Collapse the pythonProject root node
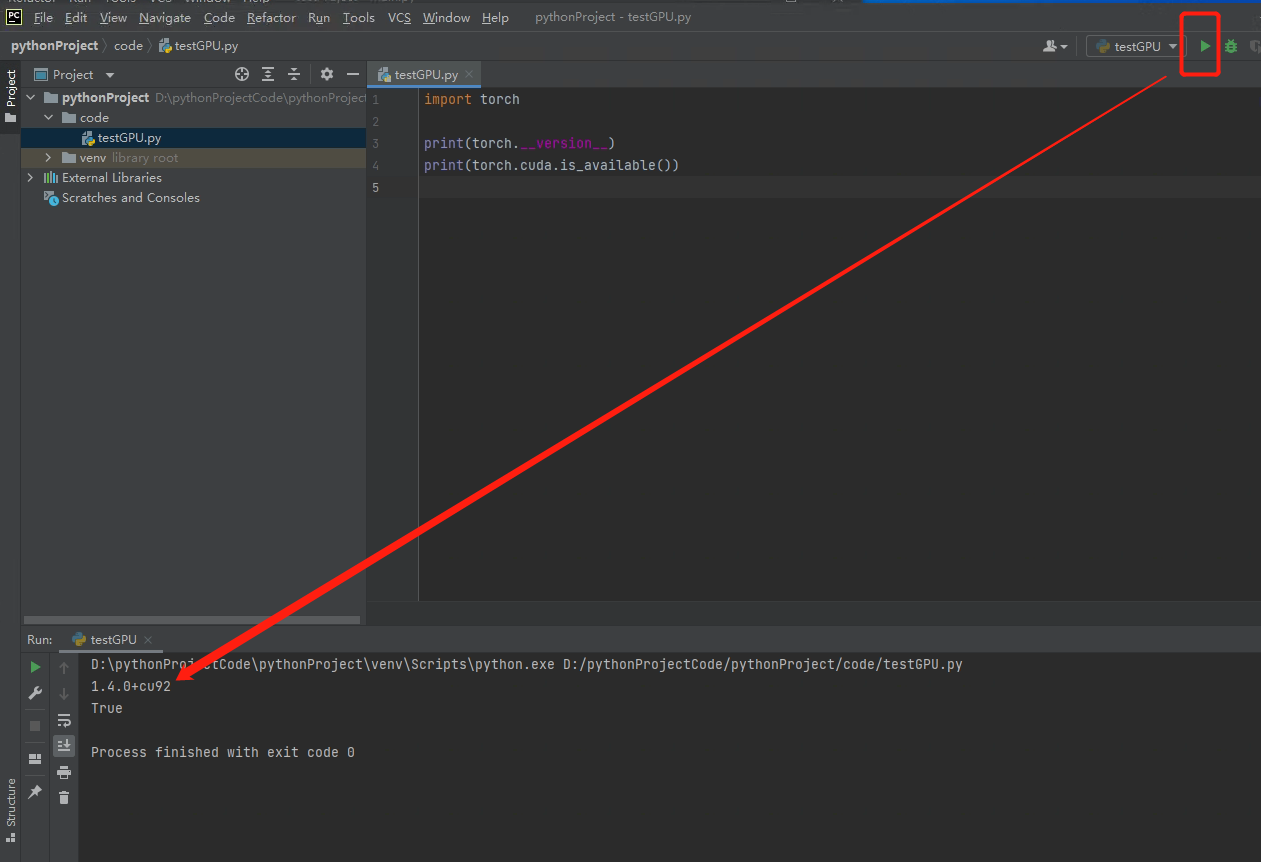 coord(30,98)
